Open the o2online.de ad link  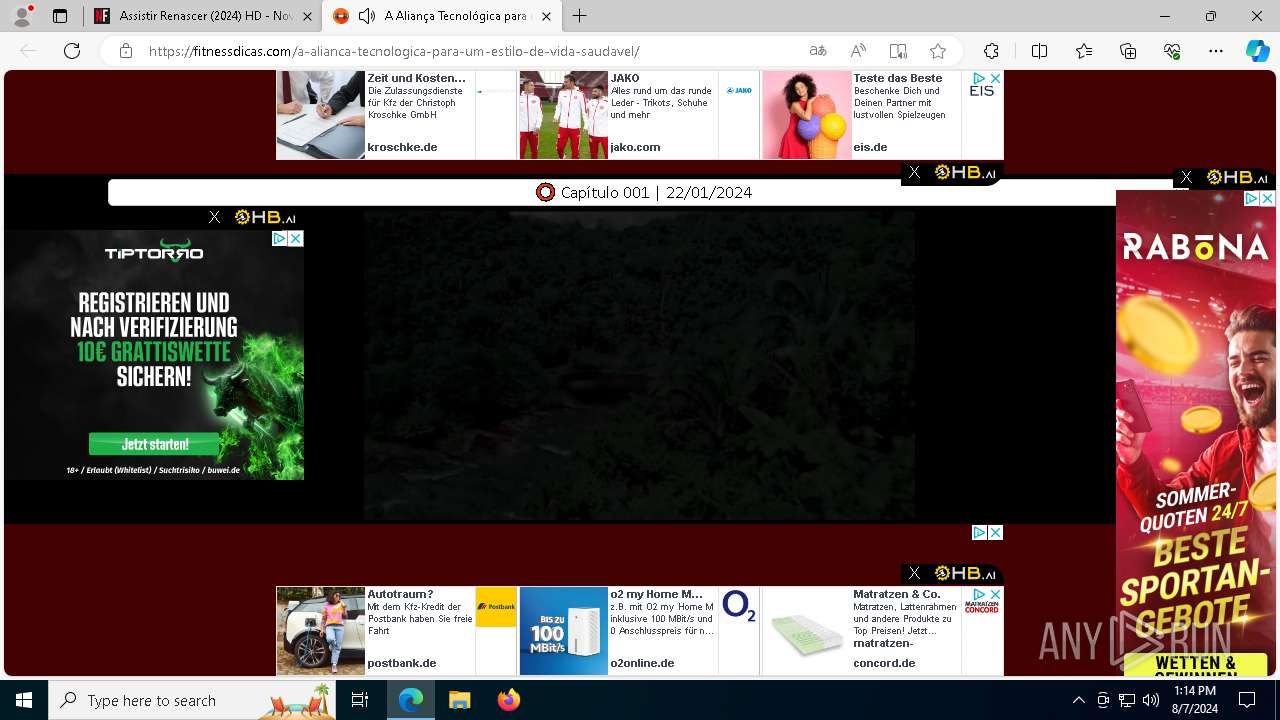click(x=642, y=663)
